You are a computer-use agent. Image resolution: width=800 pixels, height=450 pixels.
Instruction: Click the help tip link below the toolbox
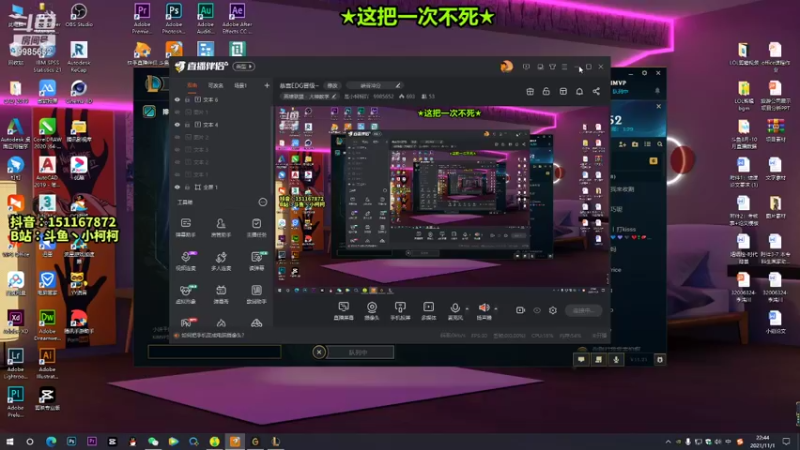click(x=213, y=335)
